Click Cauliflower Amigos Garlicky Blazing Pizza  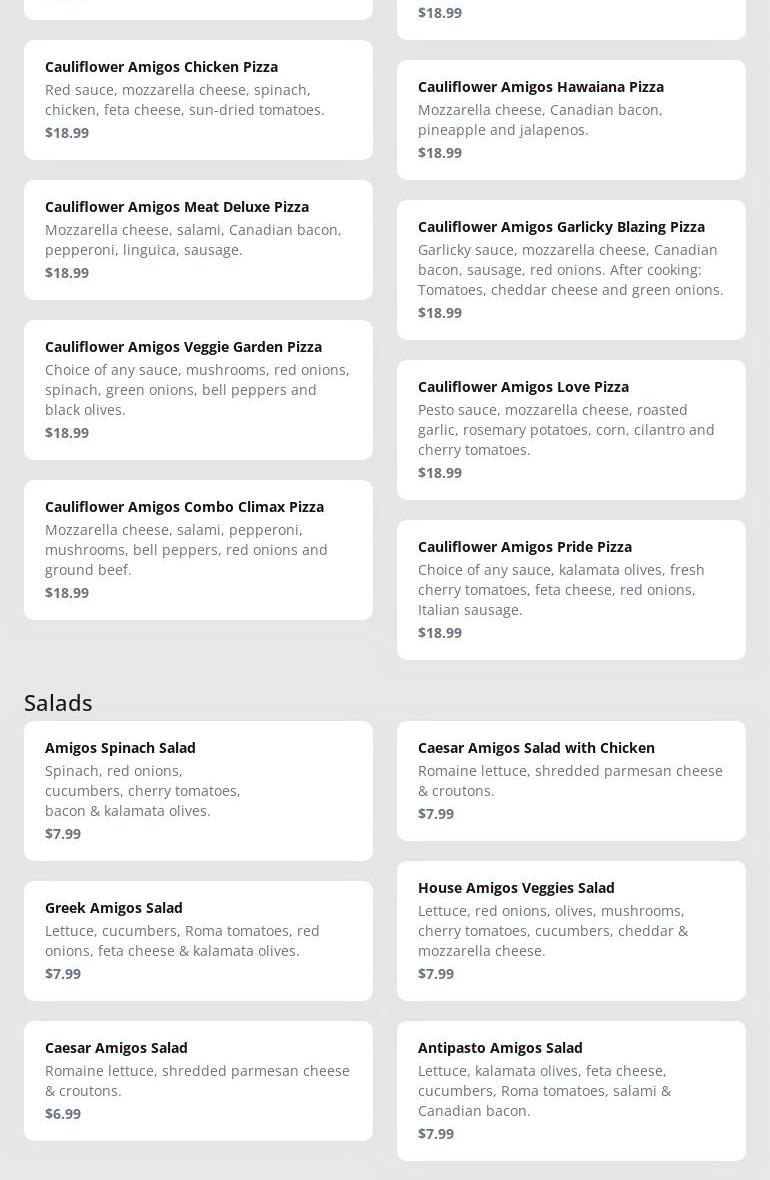tap(571, 270)
